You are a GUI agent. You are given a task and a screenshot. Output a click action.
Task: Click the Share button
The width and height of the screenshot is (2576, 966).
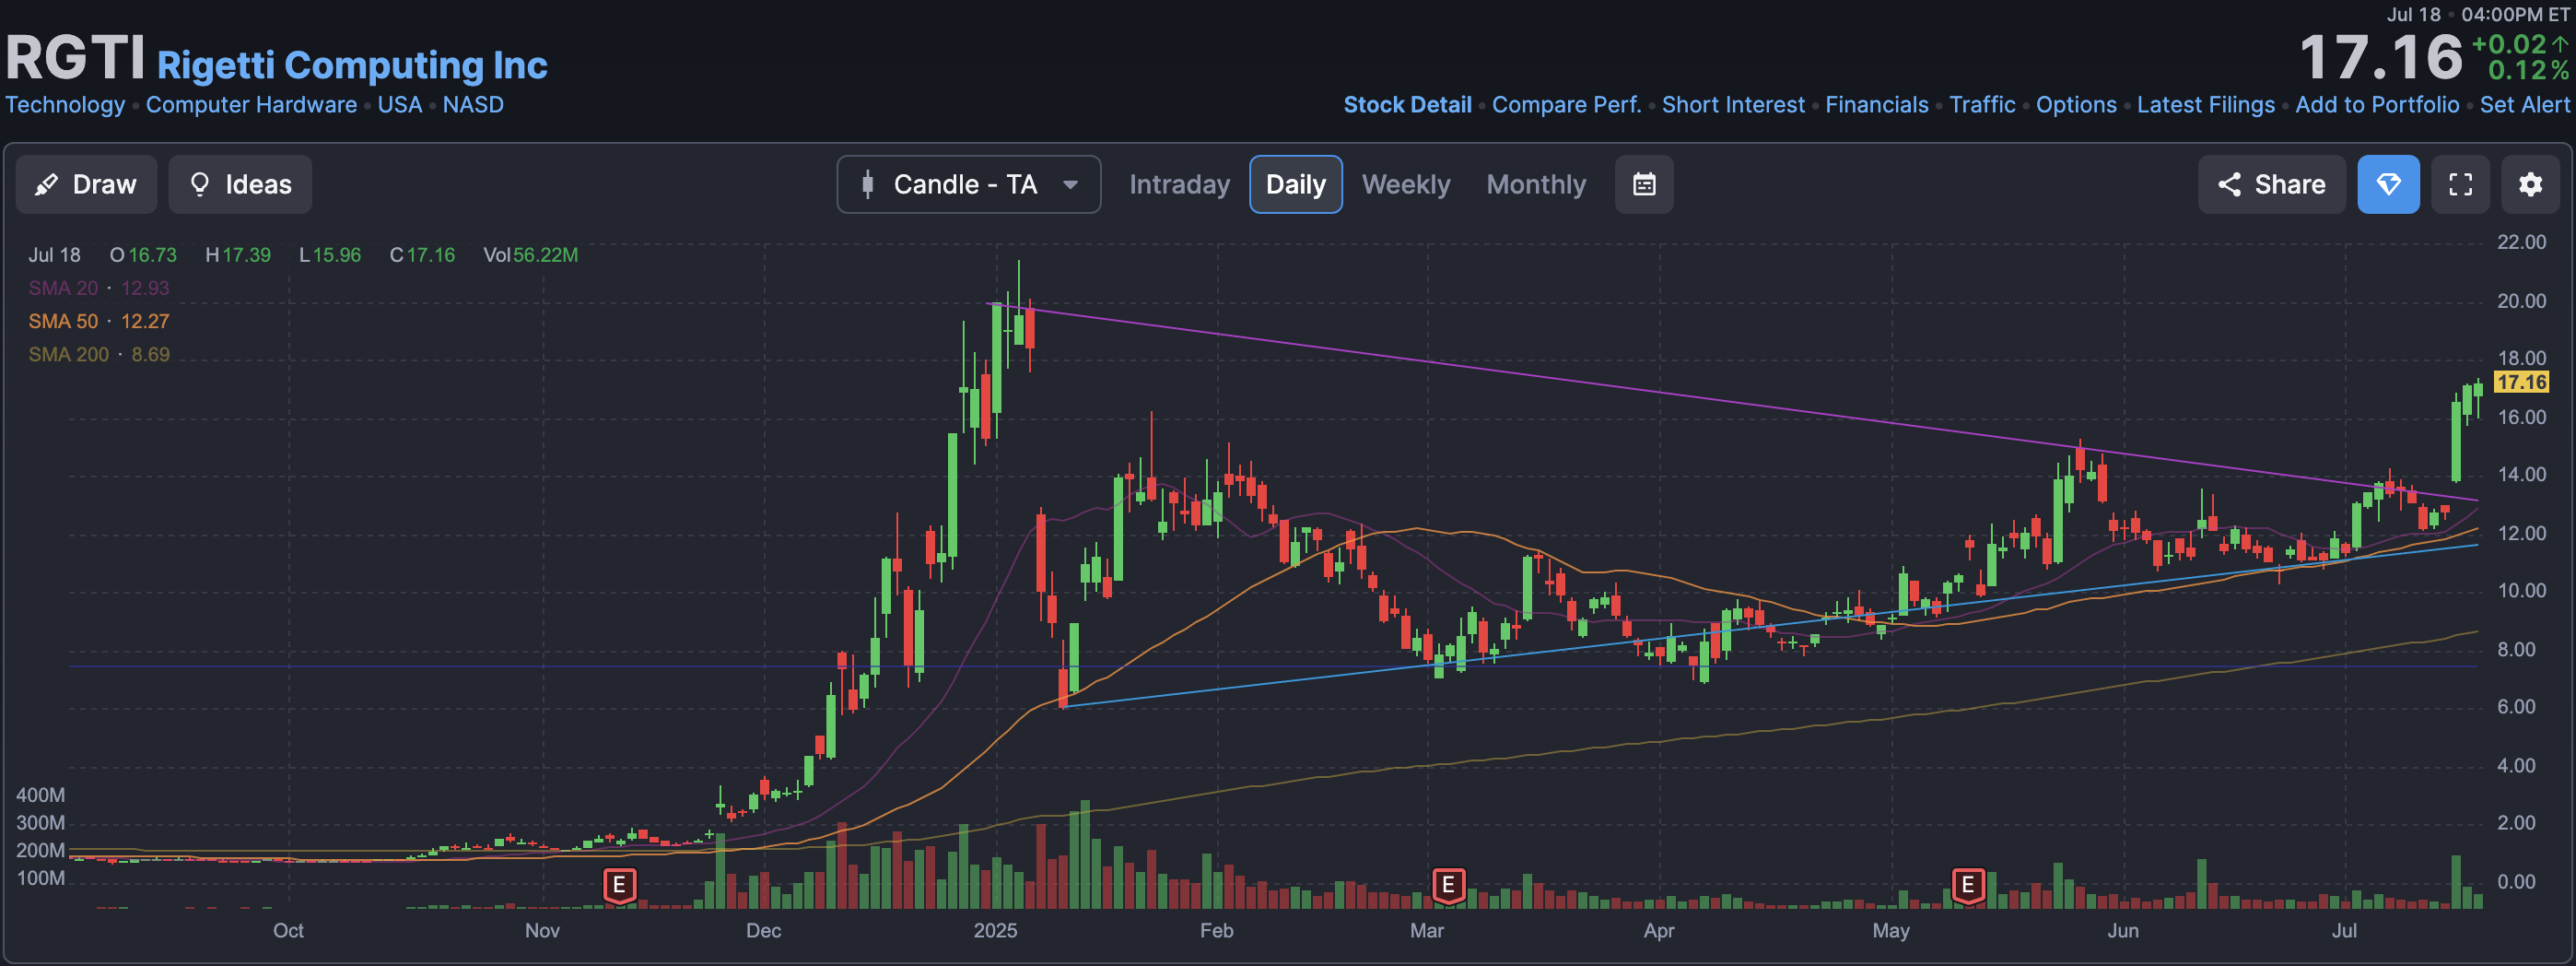coord(2271,184)
